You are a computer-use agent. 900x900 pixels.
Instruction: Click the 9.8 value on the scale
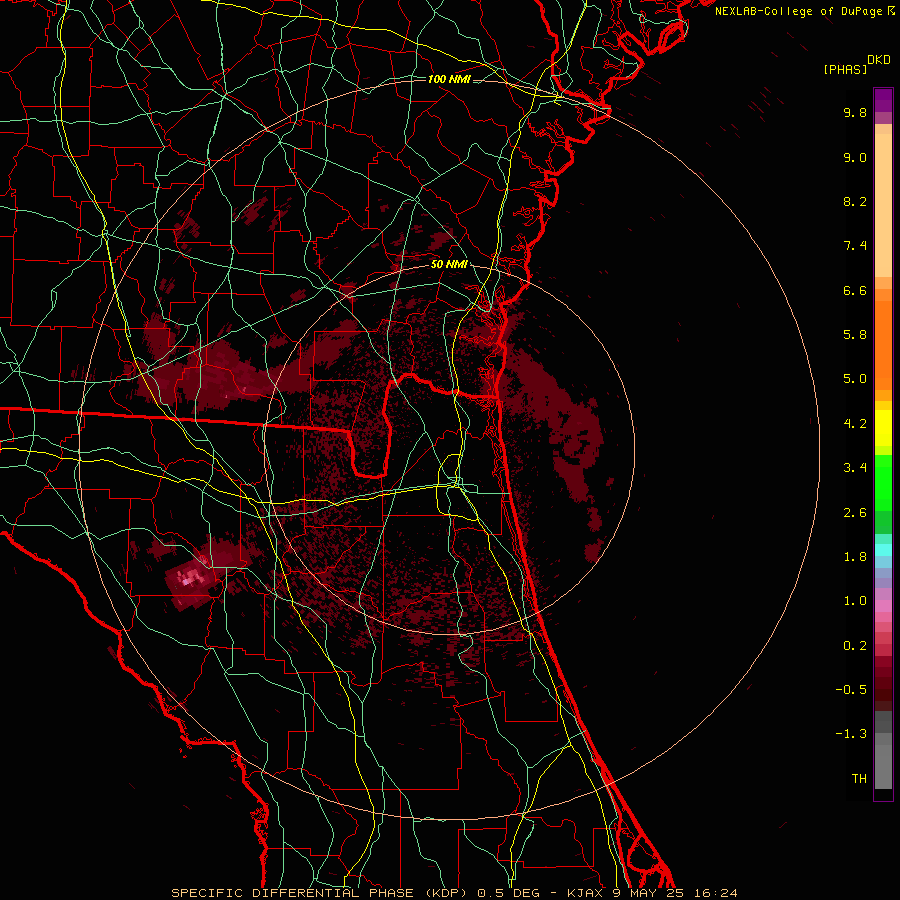855,112
